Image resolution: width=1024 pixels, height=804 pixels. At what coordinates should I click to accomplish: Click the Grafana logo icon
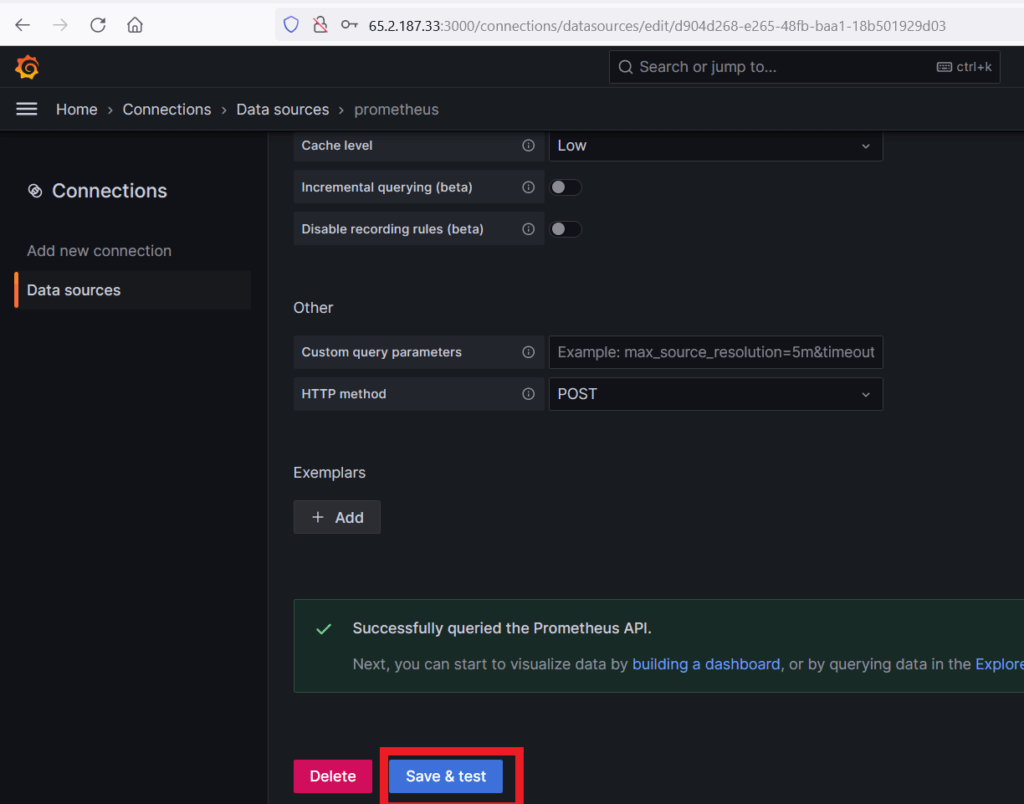pos(26,66)
